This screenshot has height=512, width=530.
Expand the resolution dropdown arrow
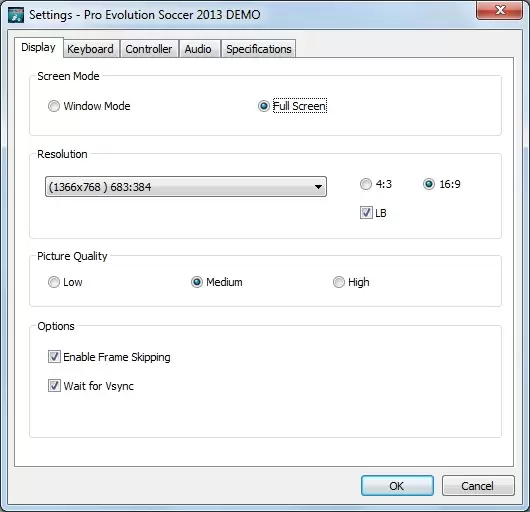[x=318, y=187]
